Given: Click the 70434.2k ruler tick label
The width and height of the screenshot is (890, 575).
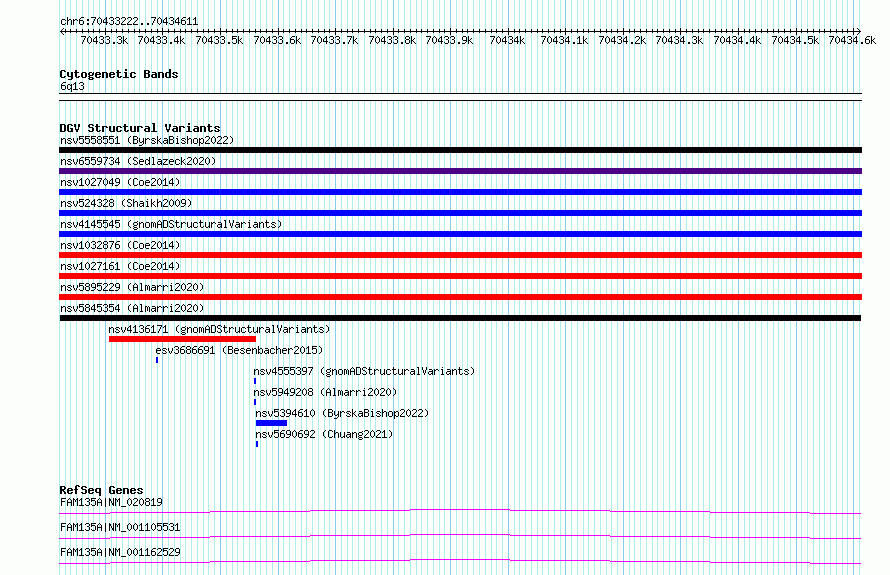Looking at the screenshot, I should click(622, 40).
